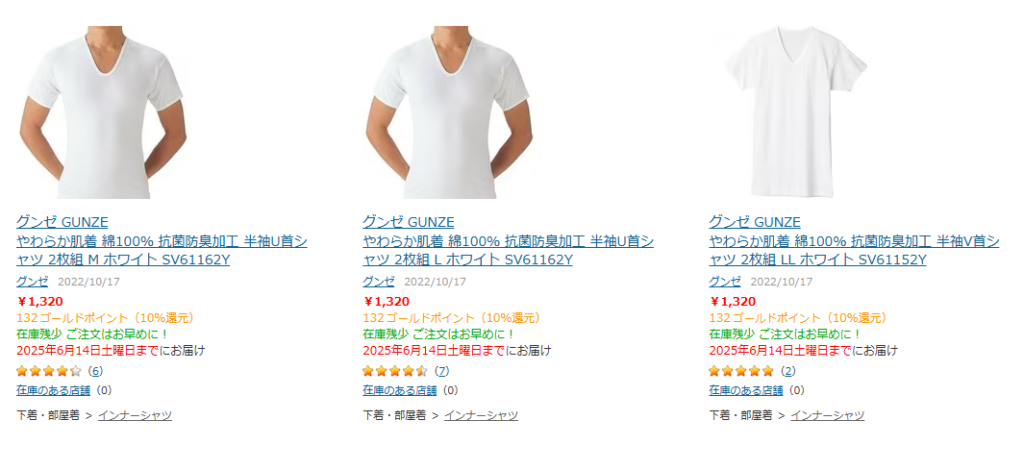This screenshot has width=1024, height=470.
Task: Click the star rating of the M size shirt
Action: click(x=49, y=371)
